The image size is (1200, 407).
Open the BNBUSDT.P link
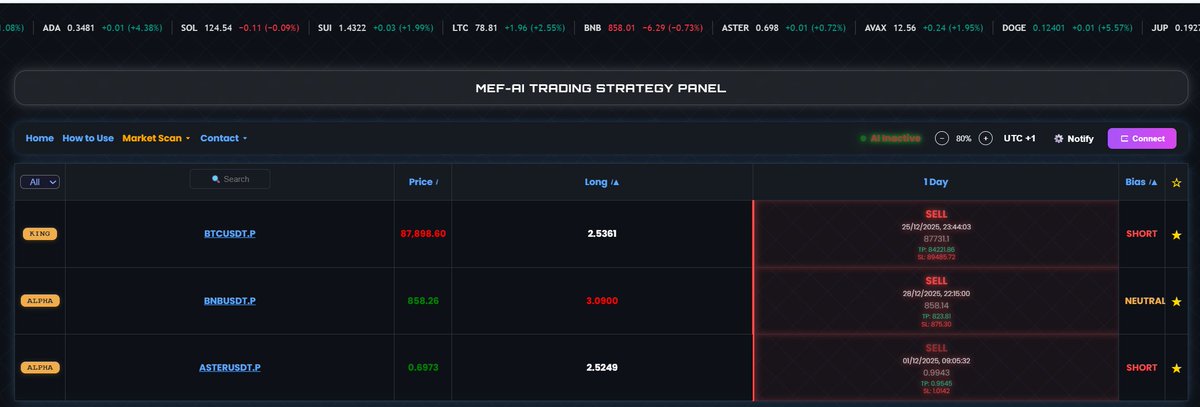tap(229, 300)
